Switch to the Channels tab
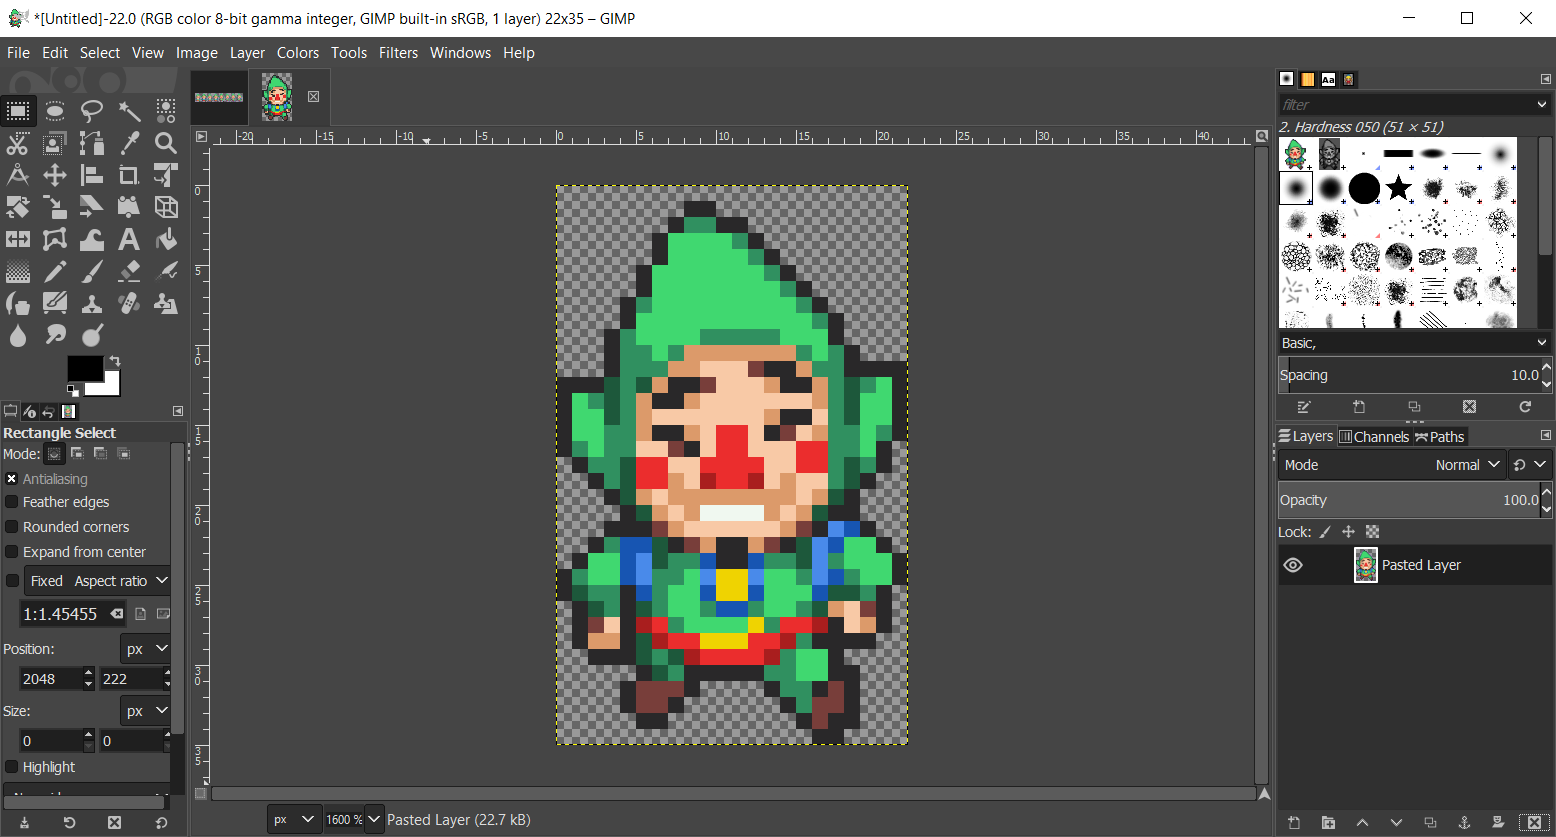 (x=1374, y=436)
